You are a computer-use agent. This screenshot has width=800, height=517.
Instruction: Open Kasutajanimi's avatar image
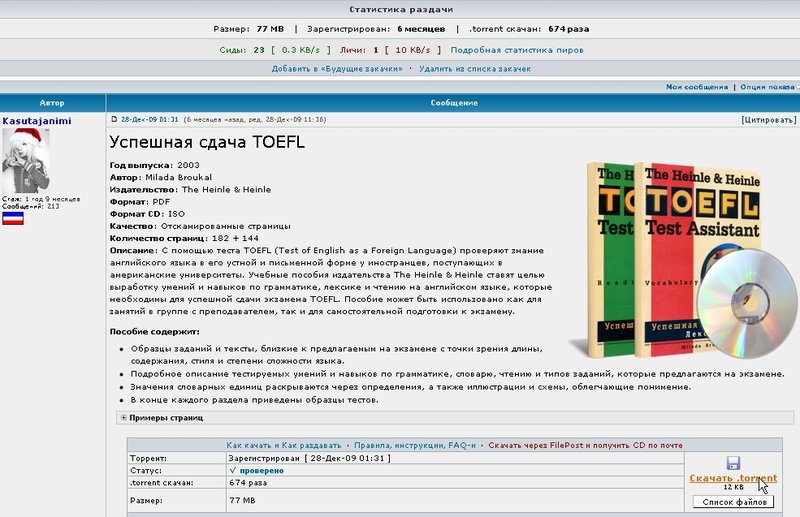[27, 160]
